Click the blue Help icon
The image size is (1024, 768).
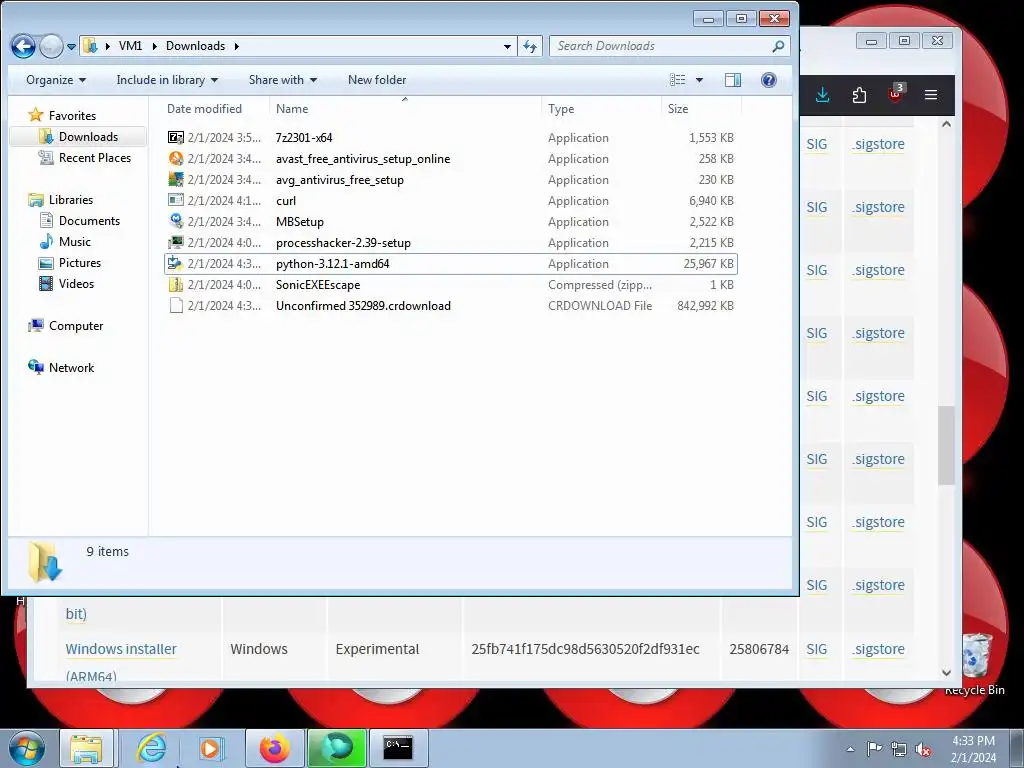(x=769, y=80)
